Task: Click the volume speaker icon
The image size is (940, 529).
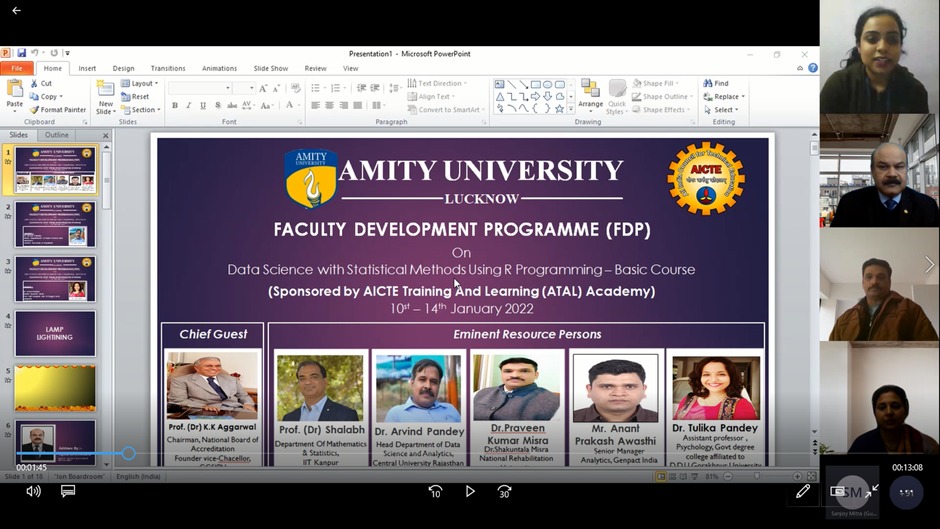Action: point(34,491)
